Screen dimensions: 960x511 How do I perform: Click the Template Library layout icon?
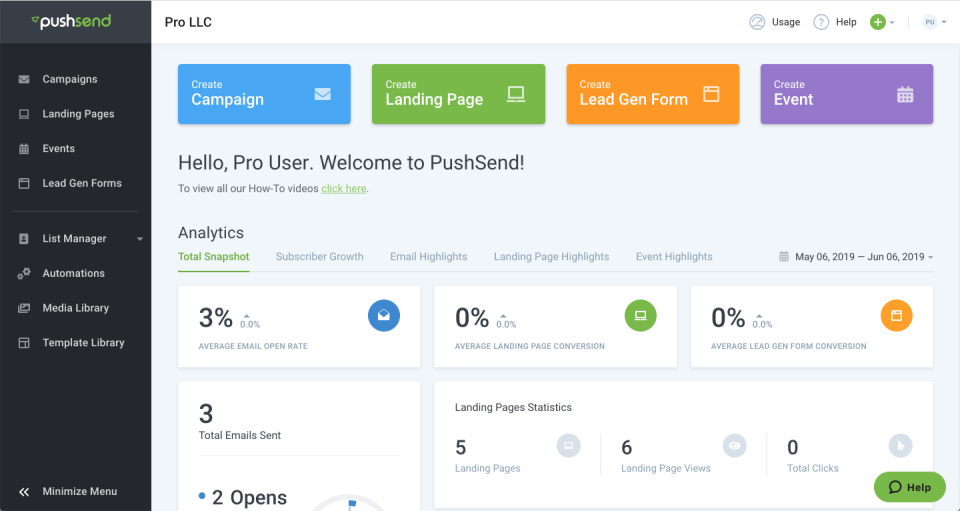[x=24, y=343]
